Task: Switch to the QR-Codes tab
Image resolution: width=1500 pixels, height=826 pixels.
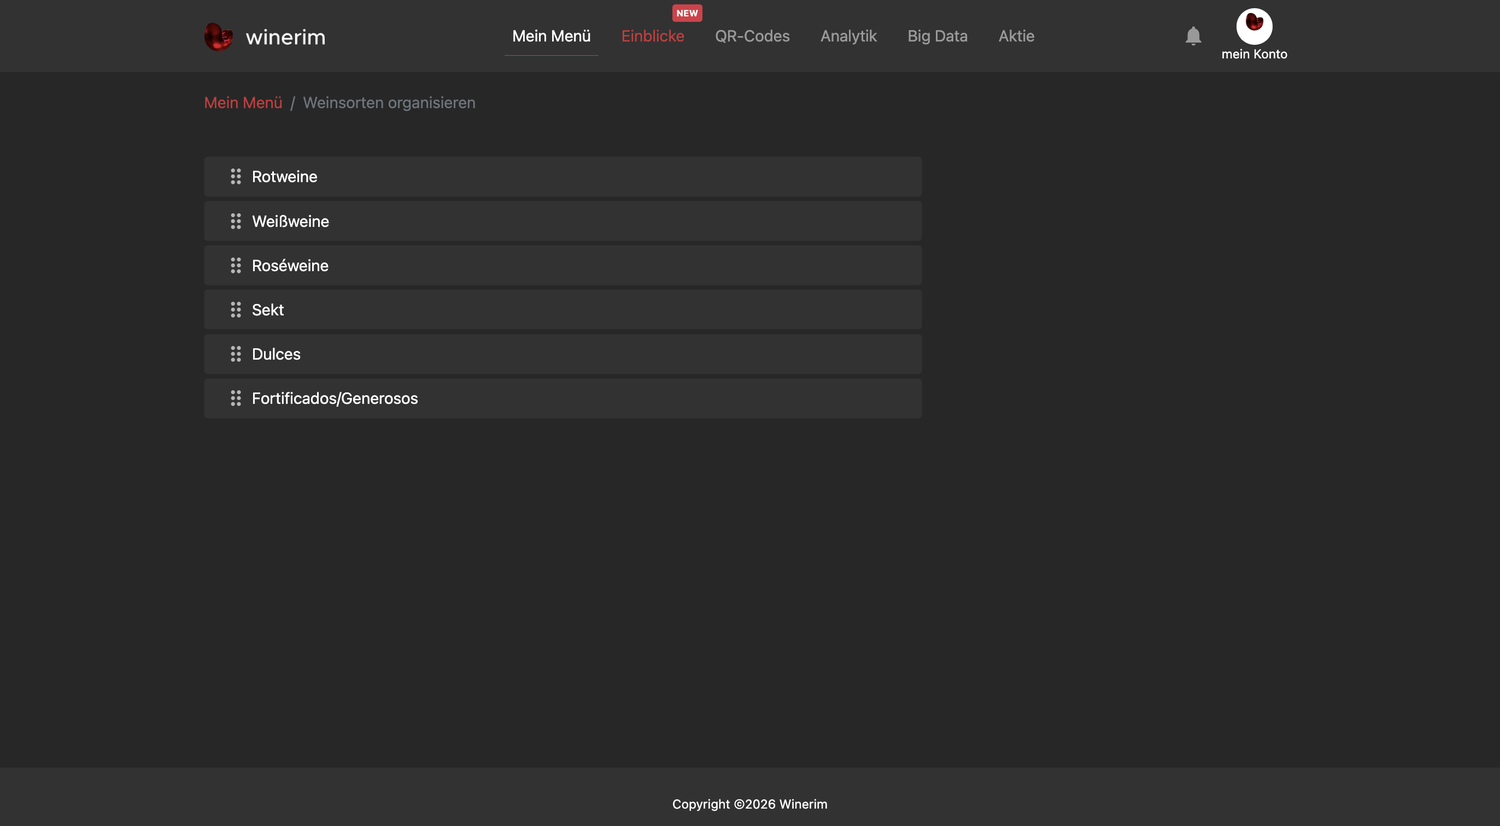Action: pyautogui.click(x=752, y=36)
